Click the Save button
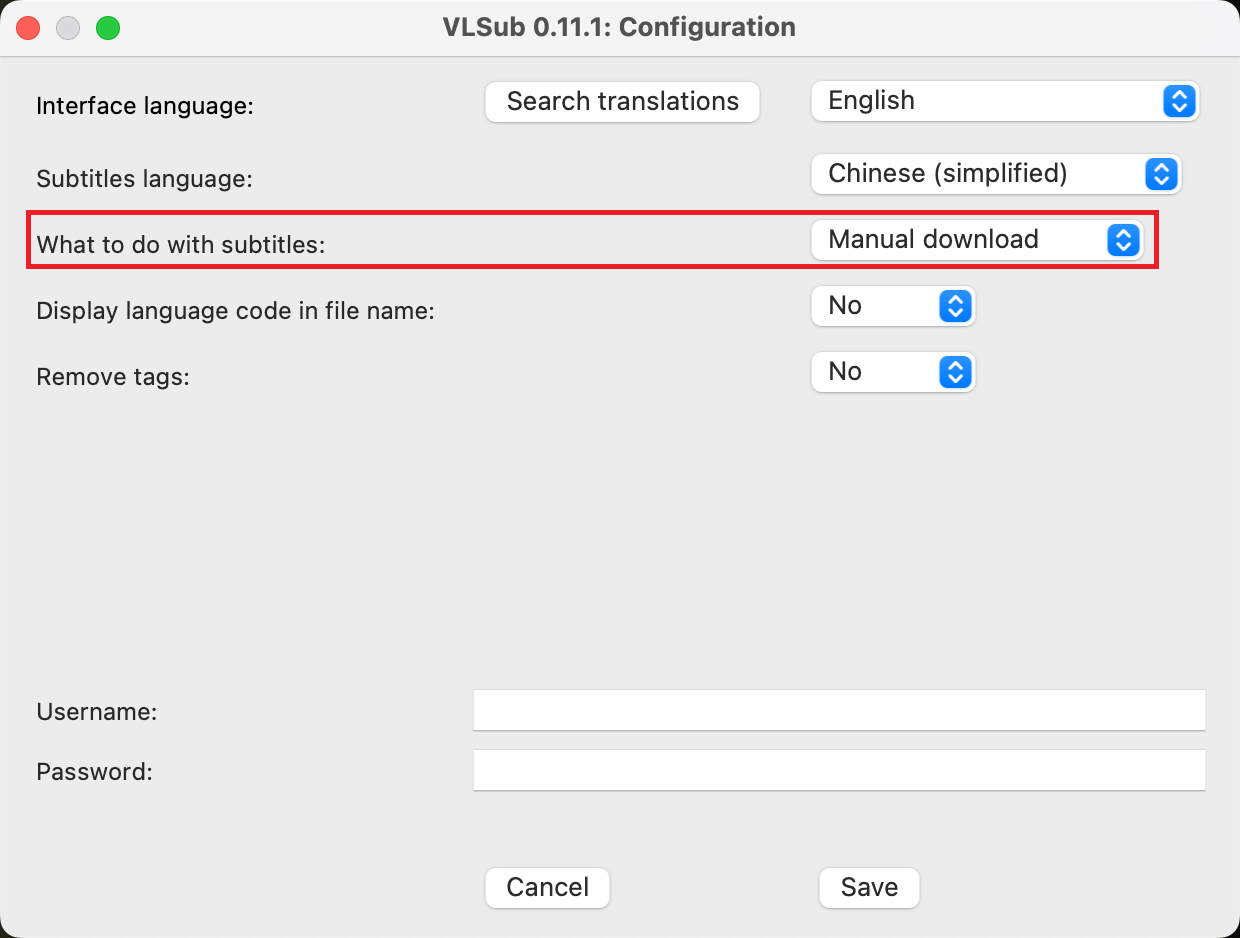Image resolution: width=1240 pixels, height=938 pixels. [869, 888]
